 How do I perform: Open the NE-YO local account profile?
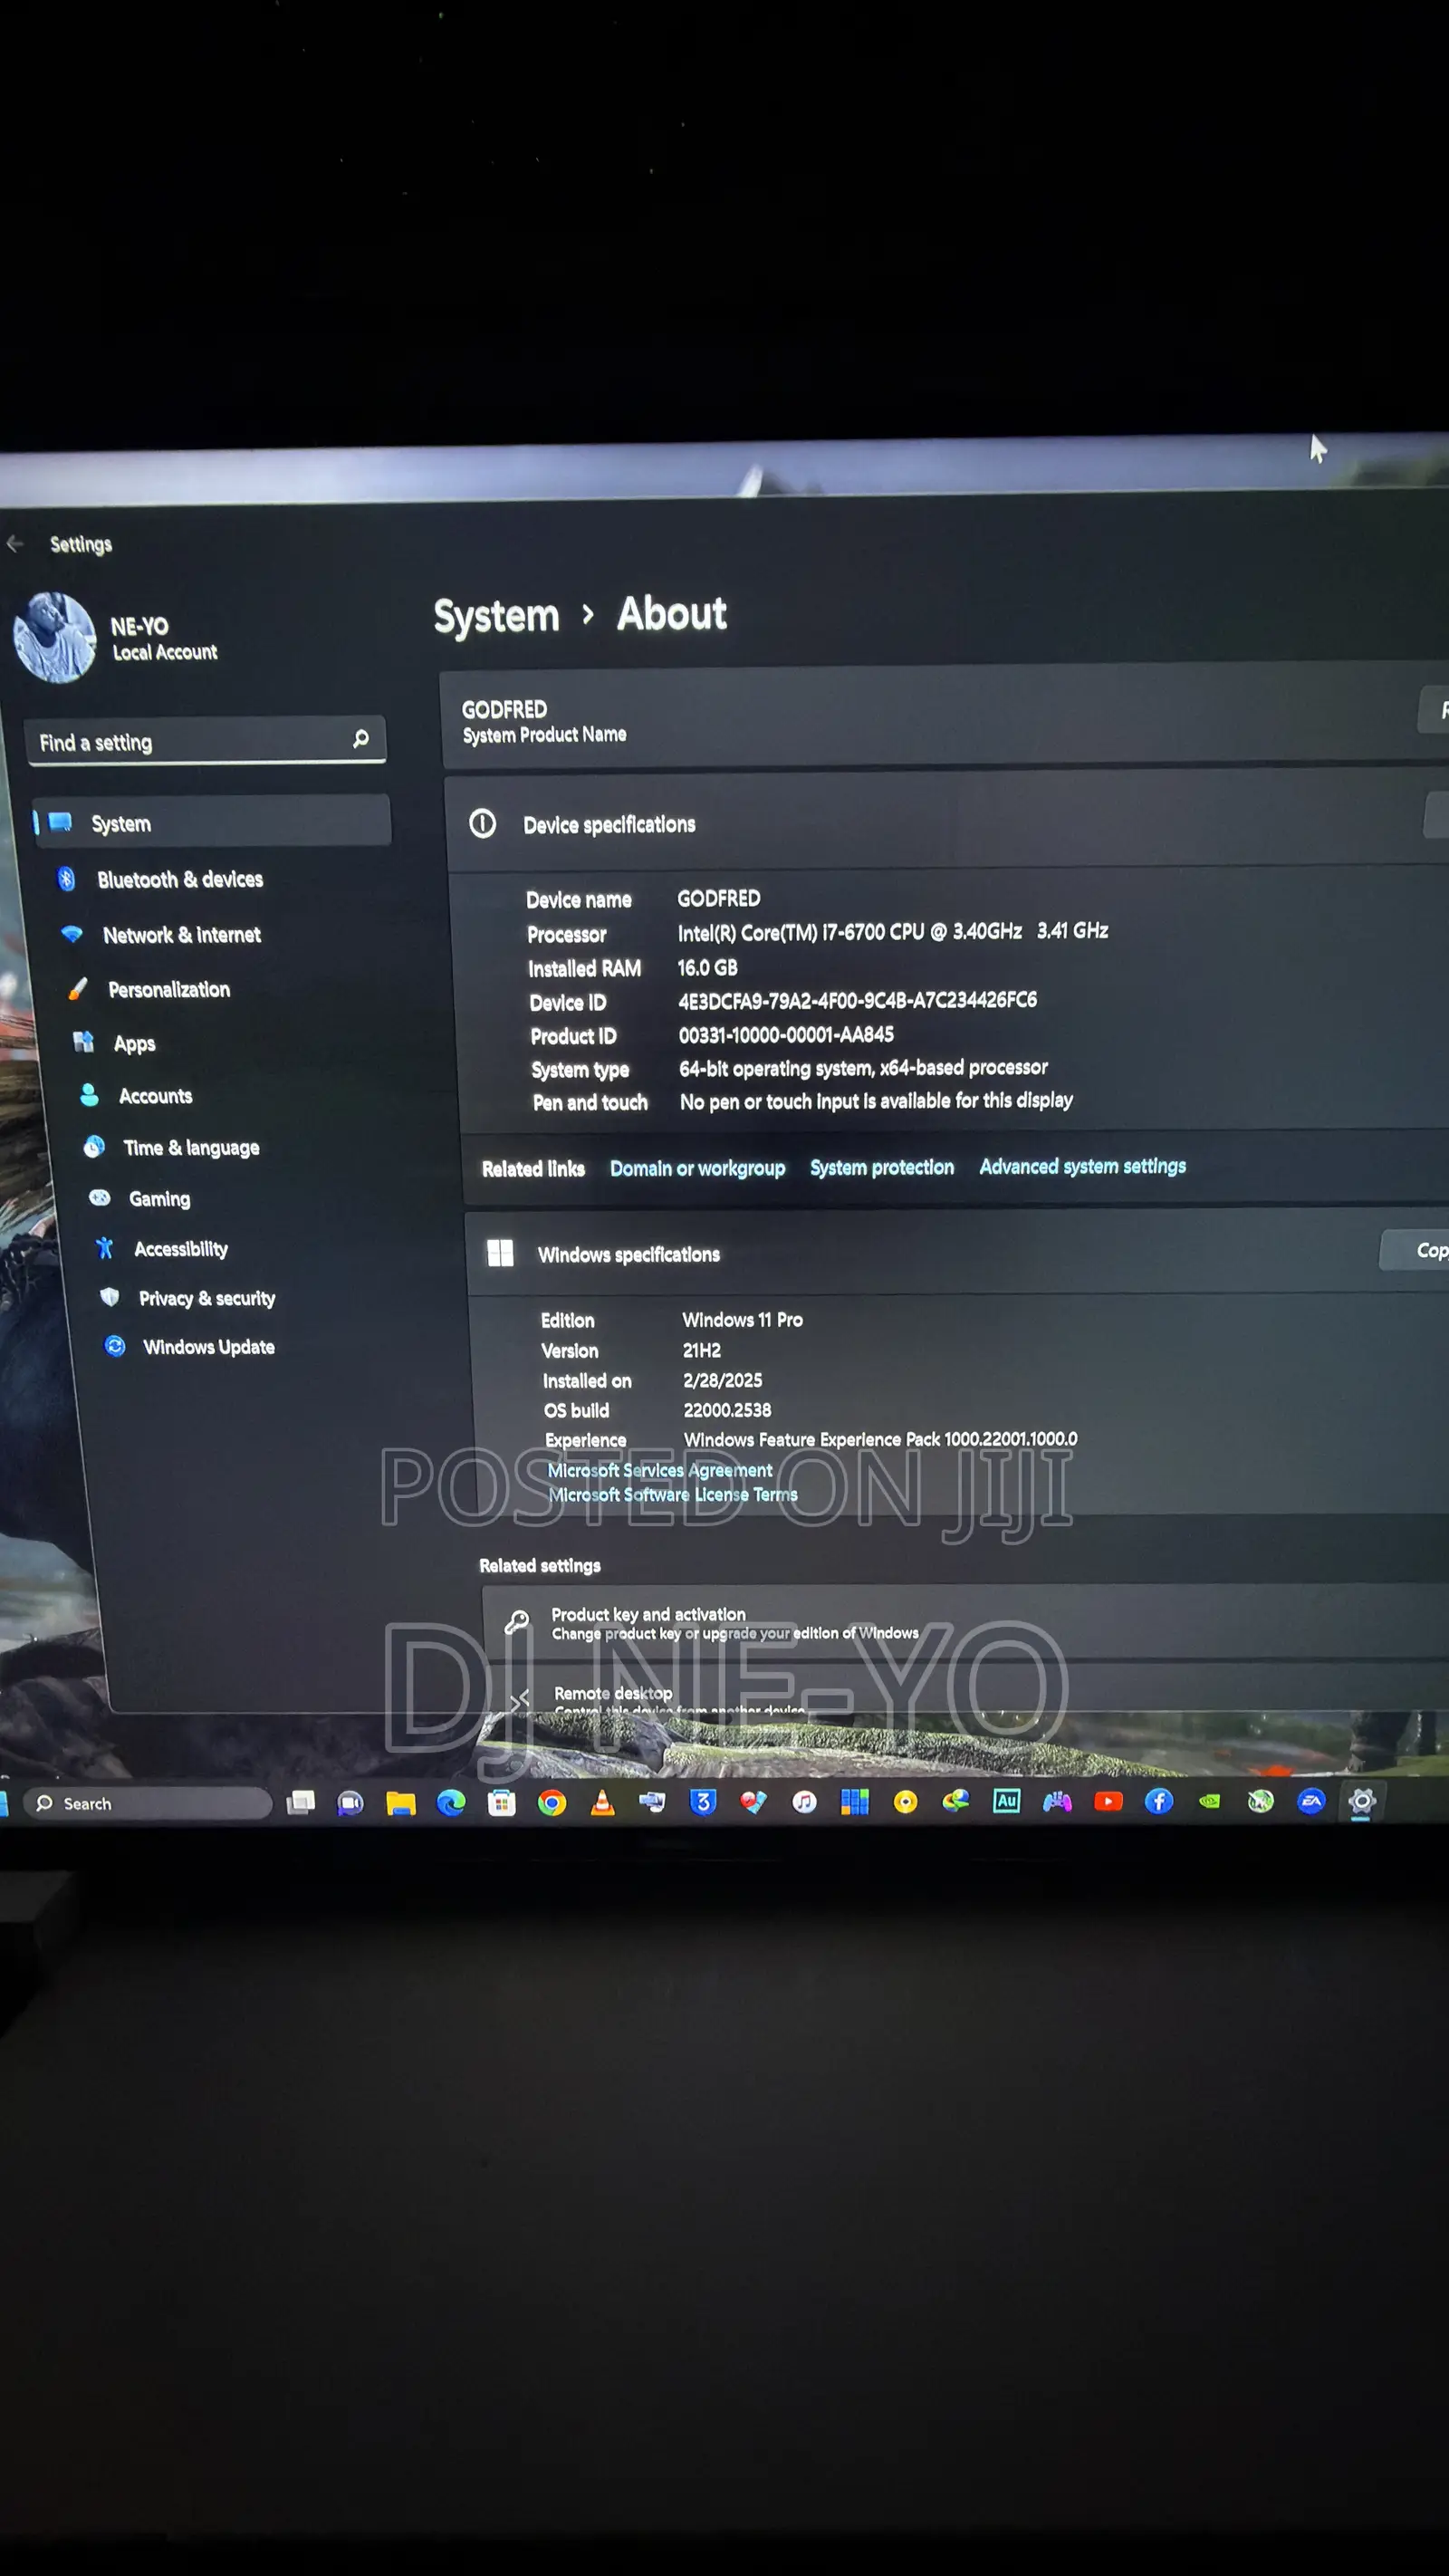[115, 638]
